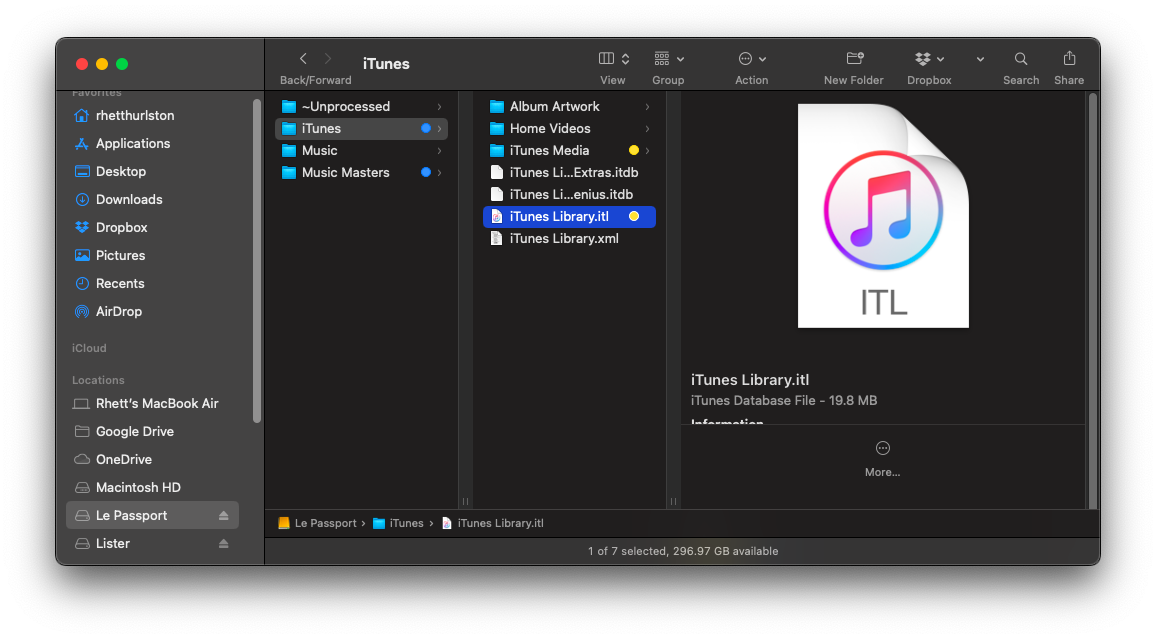The height and width of the screenshot is (639, 1156).
Task: Expand the Album Artwork folder chevron
Action: pos(647,107)
